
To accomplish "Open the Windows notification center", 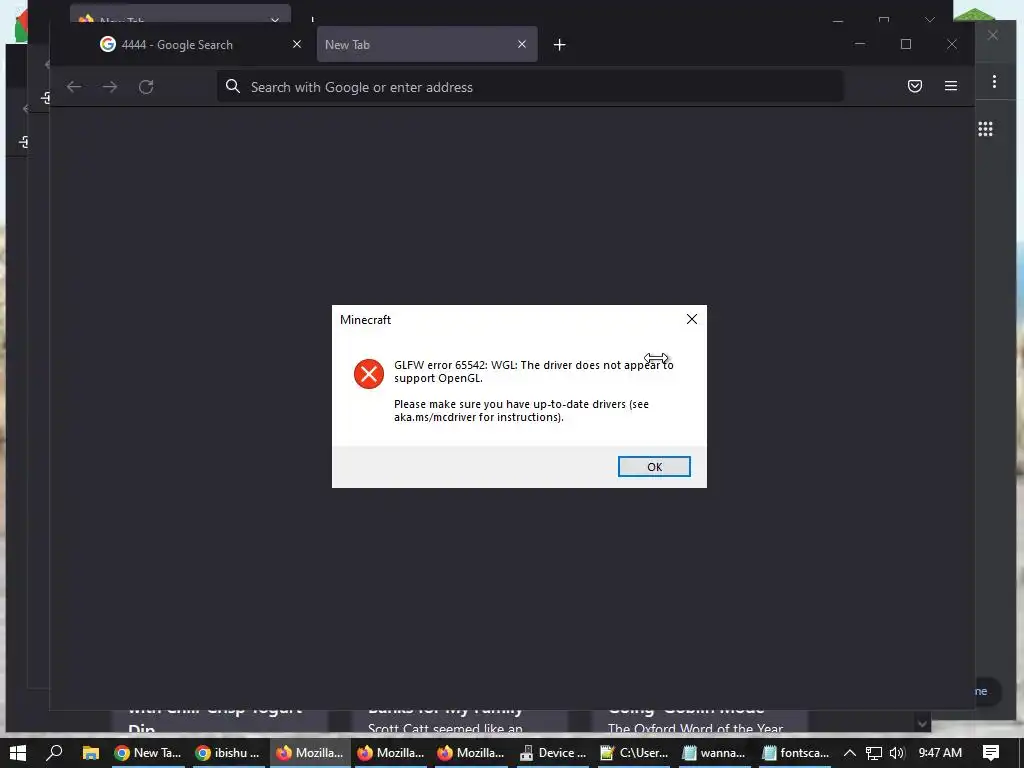I will click(991, 753).
